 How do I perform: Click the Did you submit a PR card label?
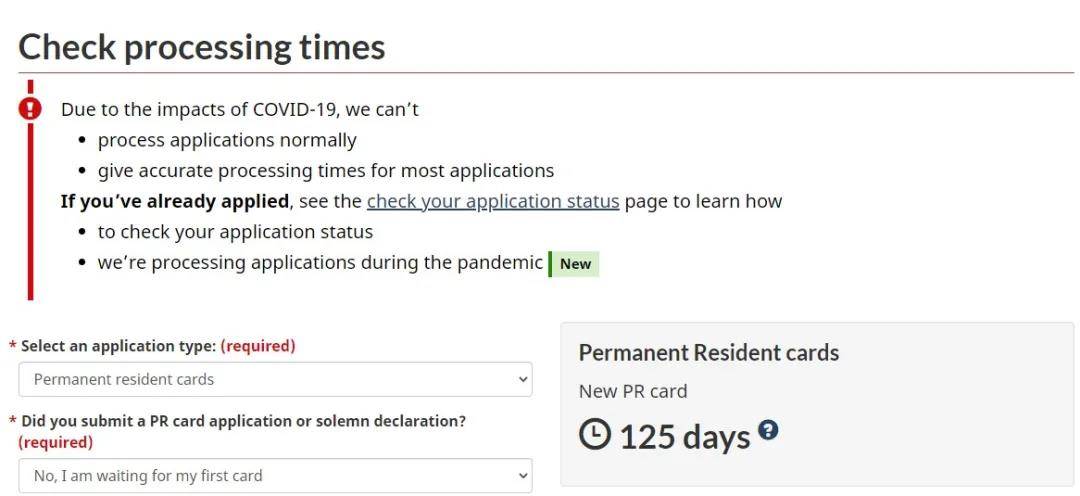[x=243, y=421]
